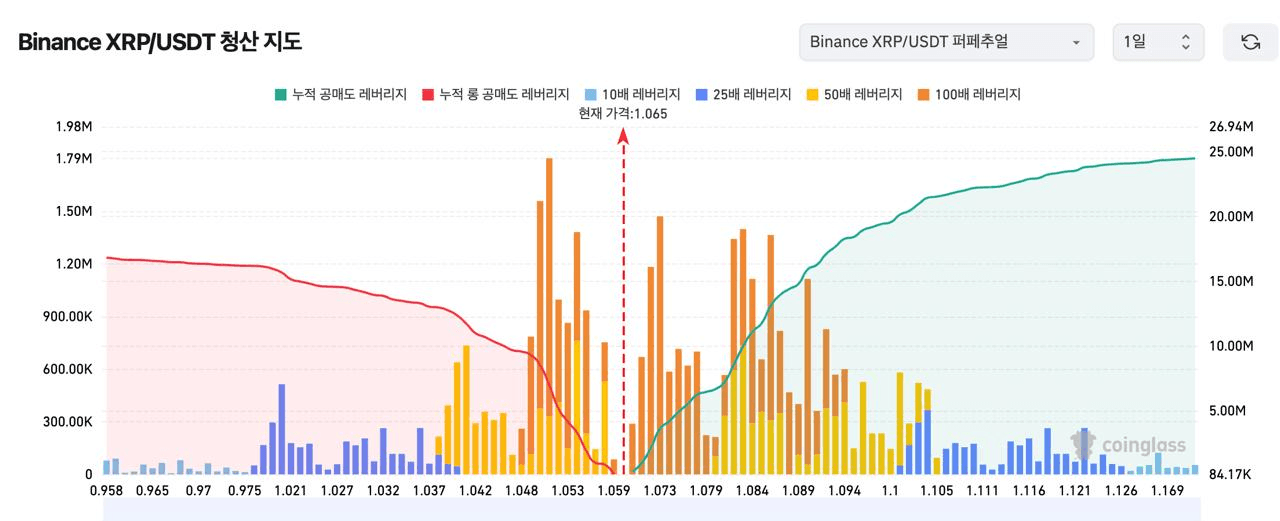The width and height of the screenshot is (1280, 521).
Task: Click the yellow 50배 legend swatch
Action: (812, 94)
